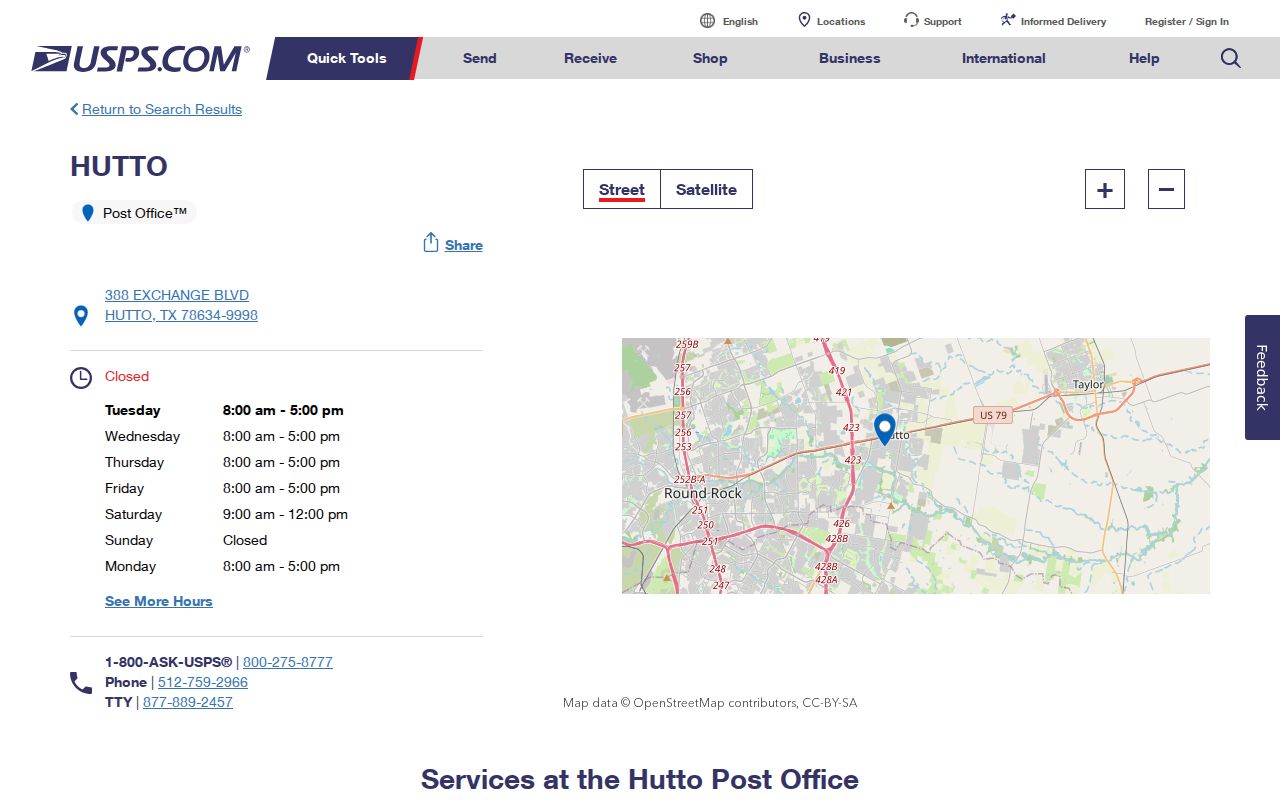Open the Business menu
This screenshot has height=800, width=1280.
click(849, 58)
